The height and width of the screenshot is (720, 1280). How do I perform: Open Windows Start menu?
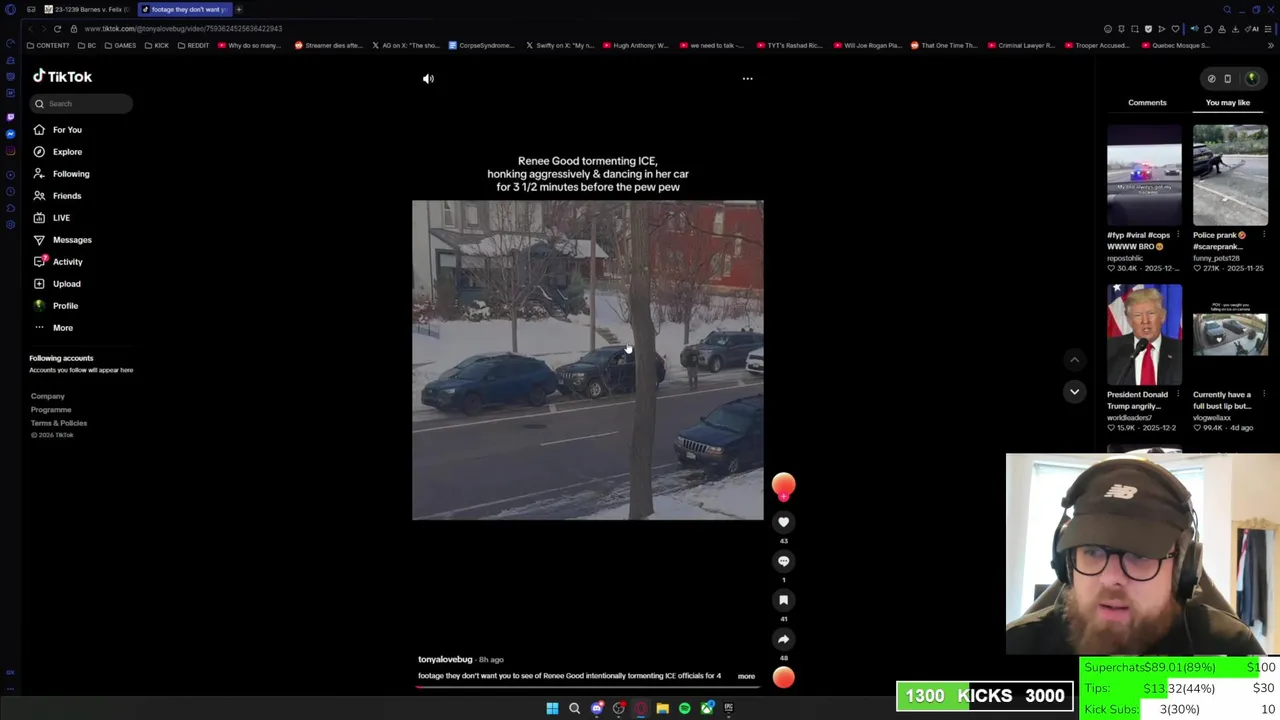pyautogui.click(x=552, y=709)
